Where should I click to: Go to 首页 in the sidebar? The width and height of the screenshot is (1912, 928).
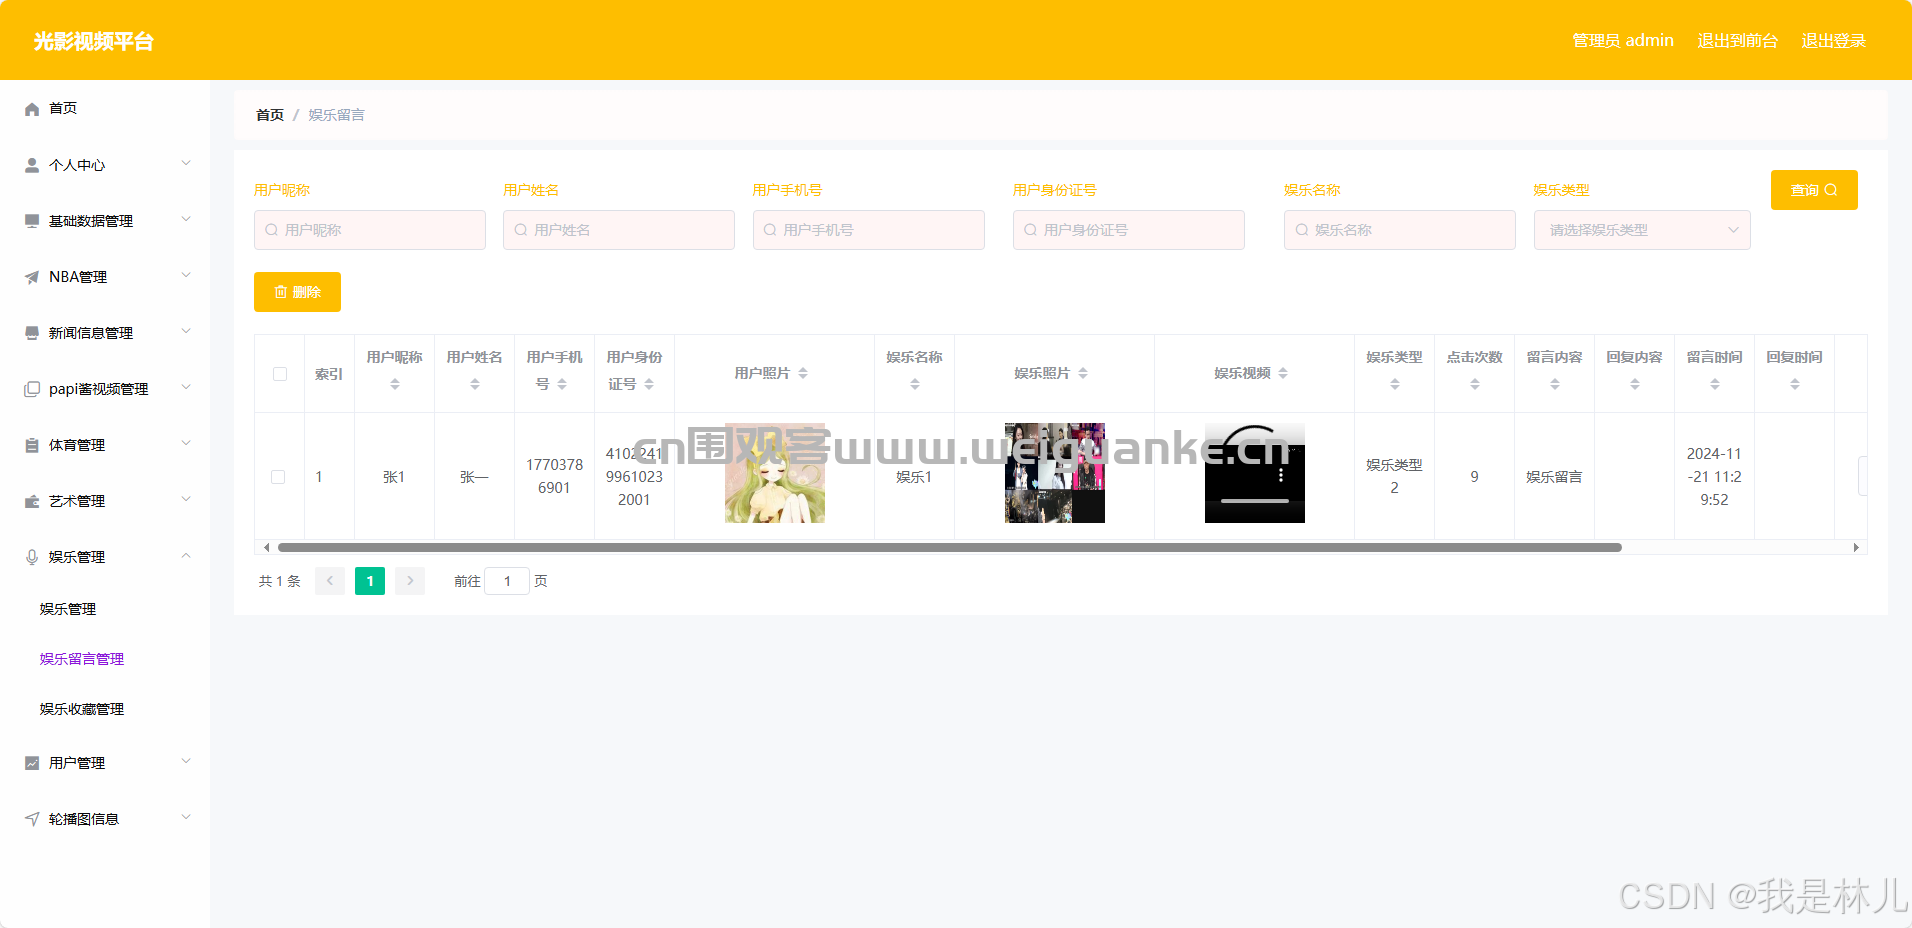pyautogui.click(x=63, y=108)
